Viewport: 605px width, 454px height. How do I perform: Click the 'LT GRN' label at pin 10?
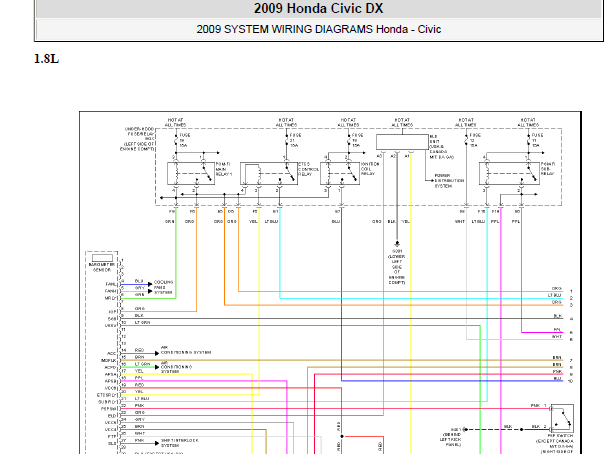tap(142, 322)
